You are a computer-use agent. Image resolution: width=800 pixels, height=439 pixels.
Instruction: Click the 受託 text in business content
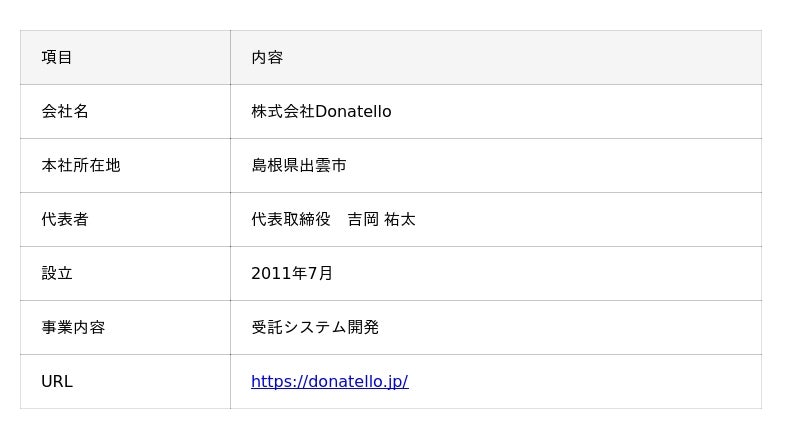pos(267,327)
